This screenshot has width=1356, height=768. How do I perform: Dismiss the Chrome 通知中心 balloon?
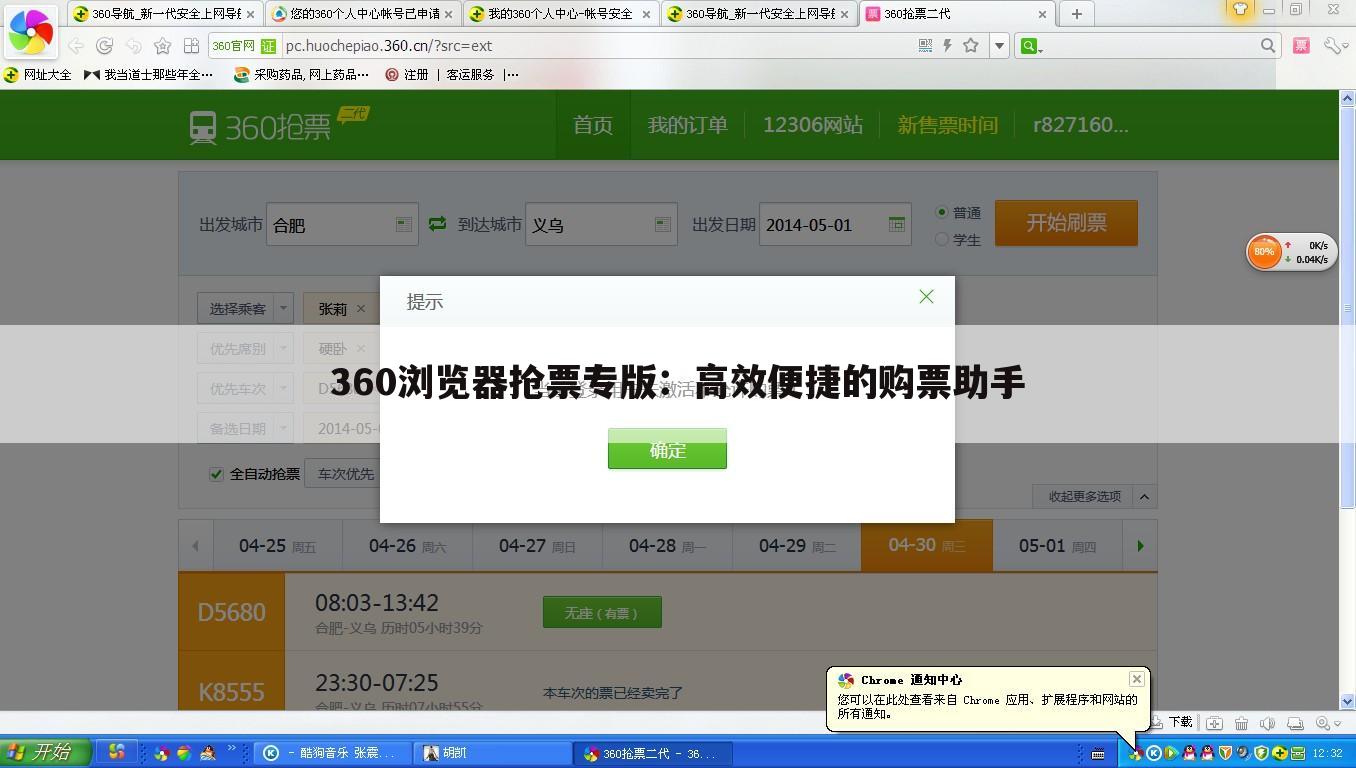(1136, 679)
